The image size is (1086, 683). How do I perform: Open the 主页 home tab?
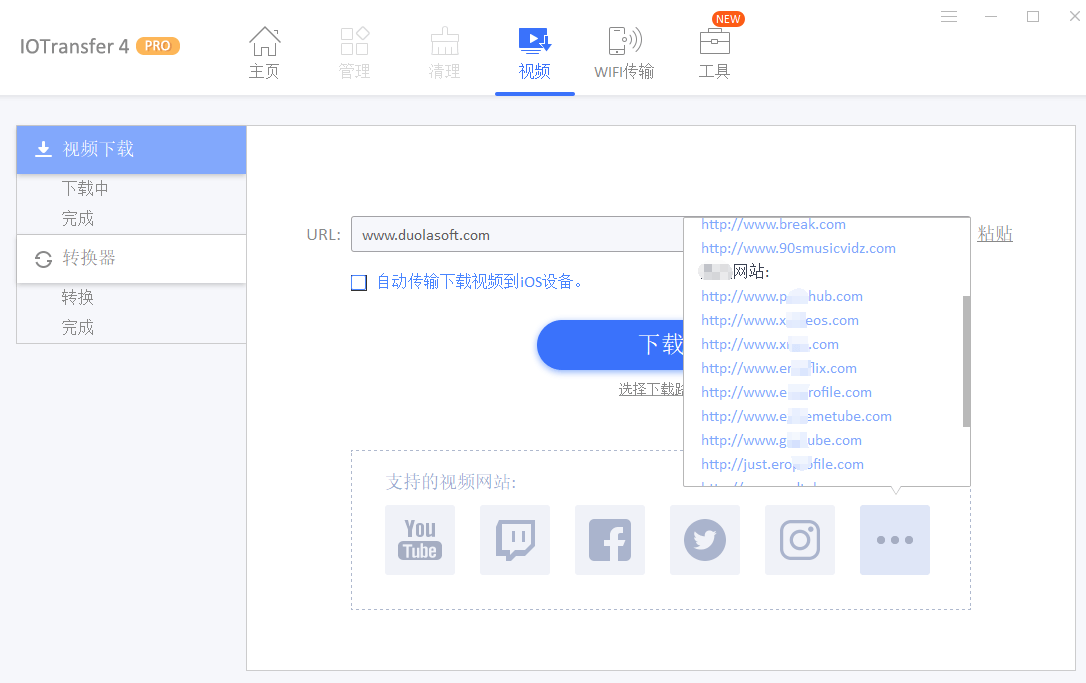pyautogui.click(x=265, y=53)
